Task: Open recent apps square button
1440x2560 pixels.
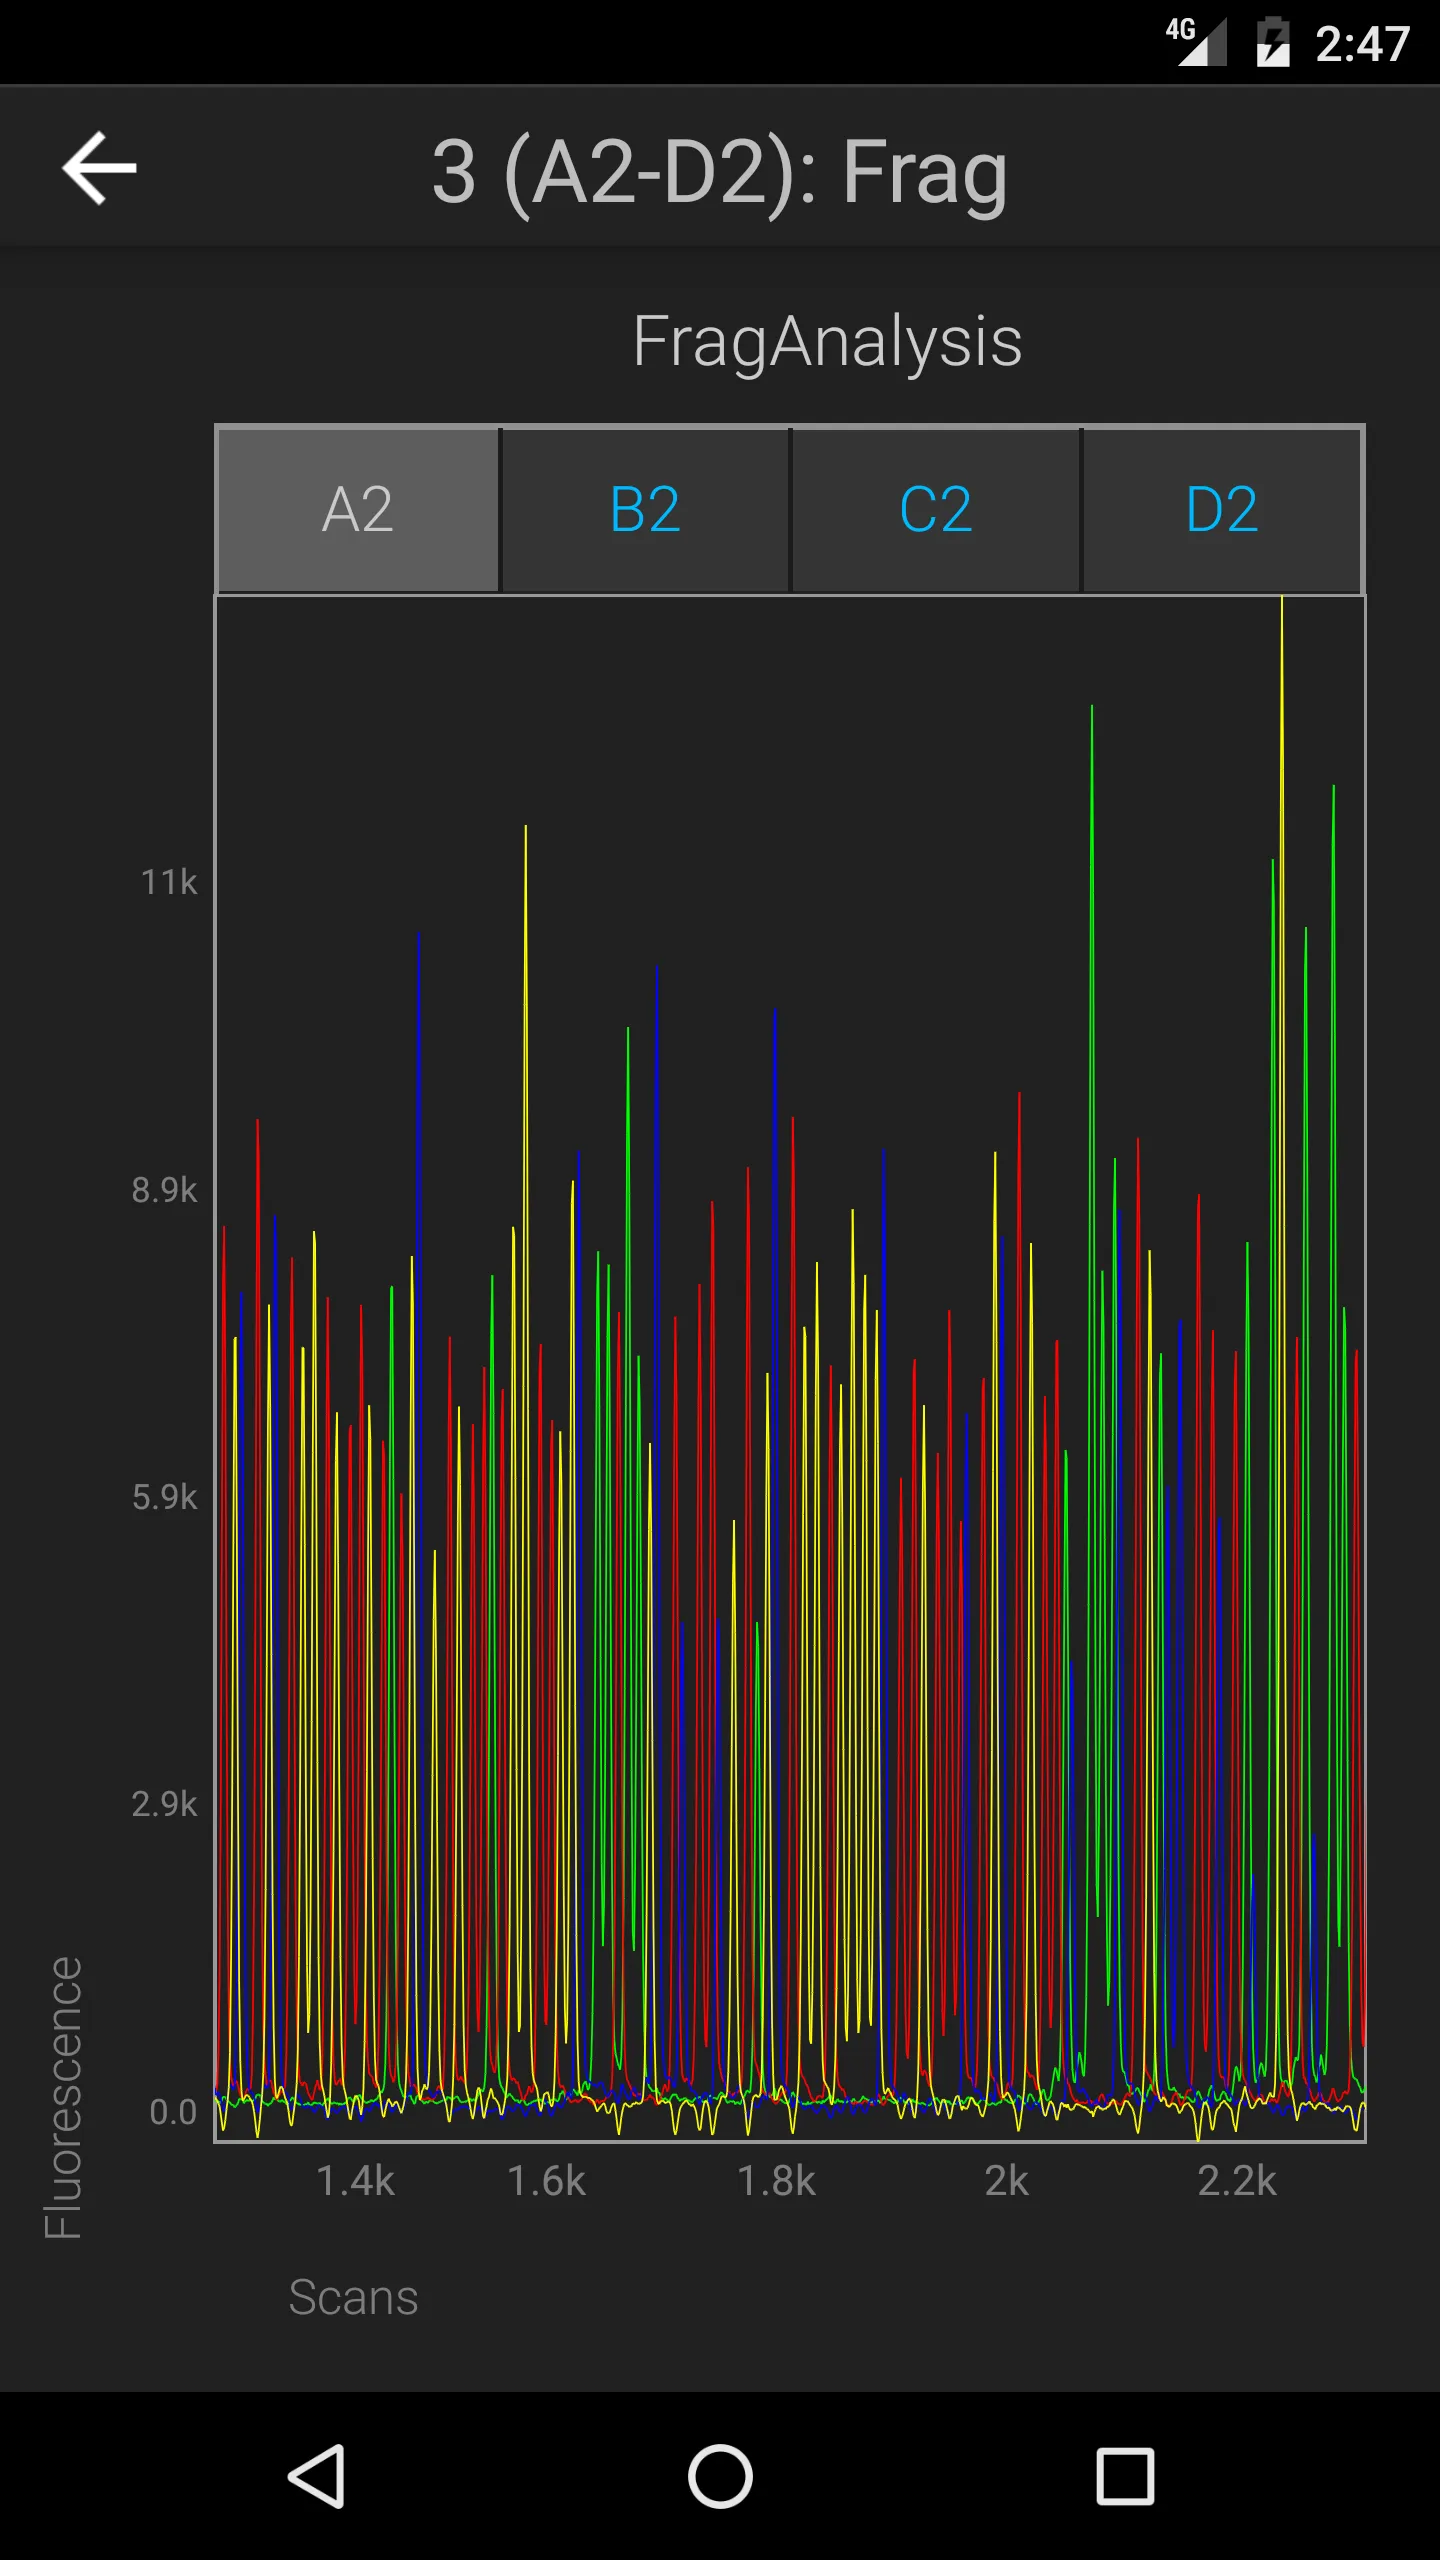Action: (x=1125, y=2476)
